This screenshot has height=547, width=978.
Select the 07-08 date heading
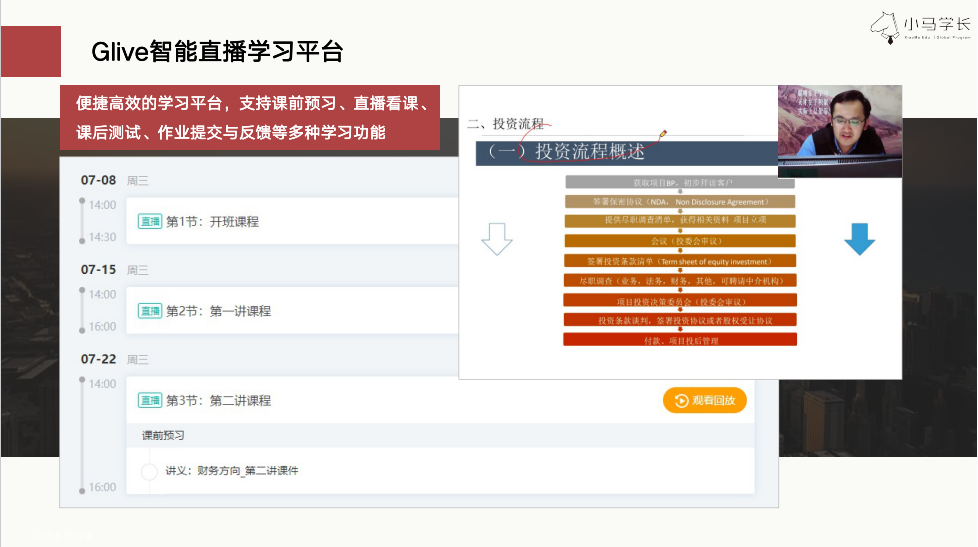point(99,180)
